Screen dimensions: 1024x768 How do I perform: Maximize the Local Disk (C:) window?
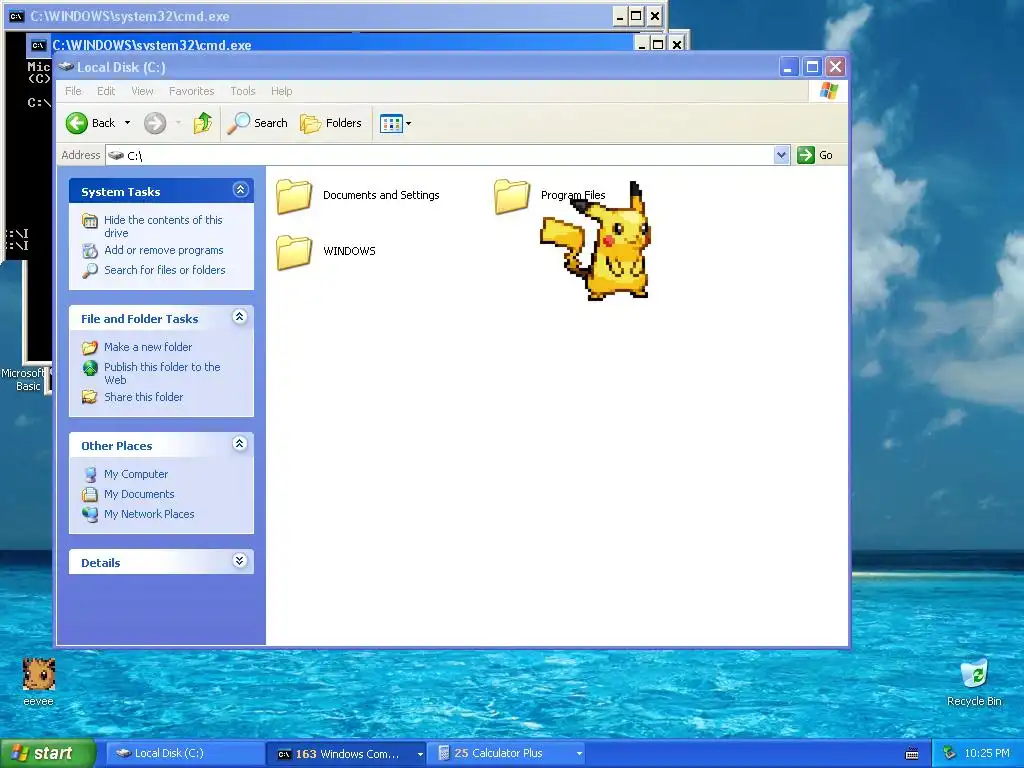point(812,67)
